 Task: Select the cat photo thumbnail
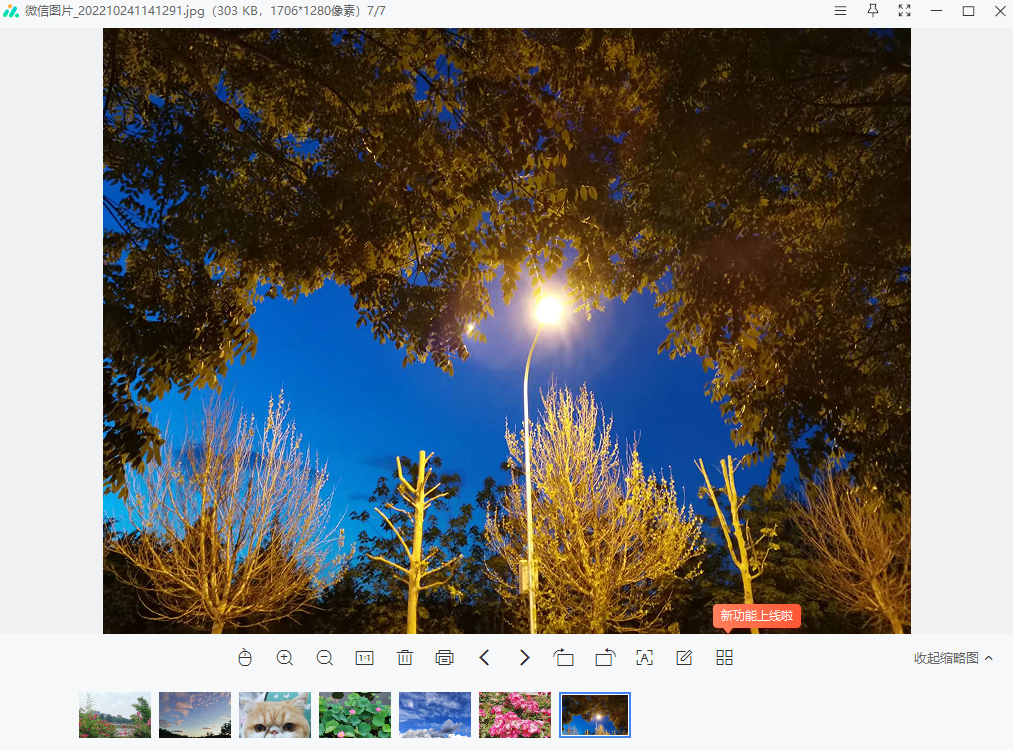click(274, 714)
